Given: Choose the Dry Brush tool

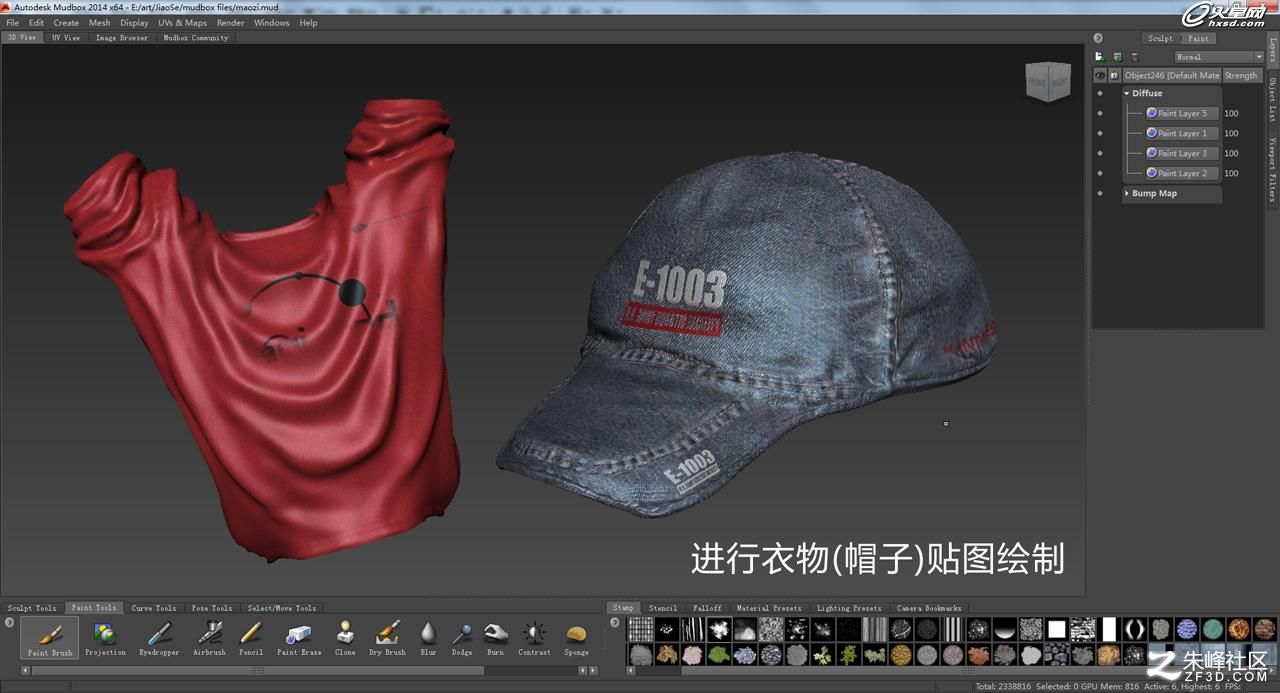Looking at the screenshot, I should pos(387,637).
